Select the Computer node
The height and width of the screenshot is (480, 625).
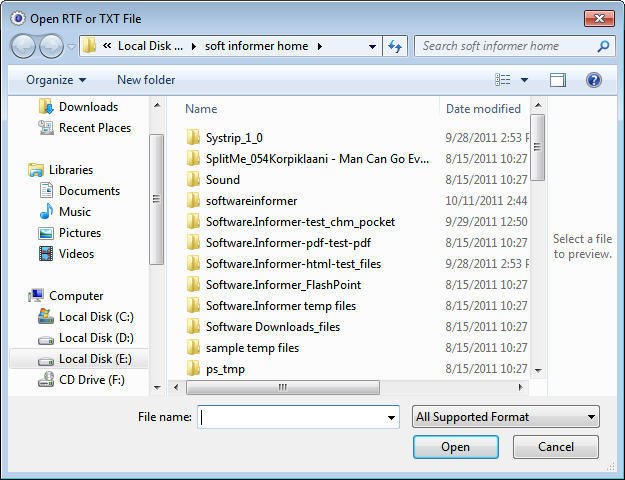click(66, 296)
